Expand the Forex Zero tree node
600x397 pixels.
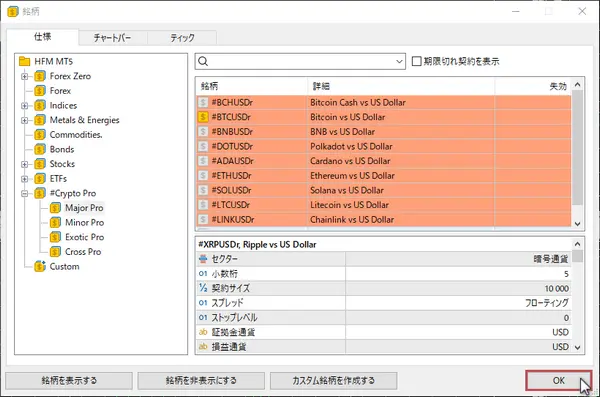(24, 76)
